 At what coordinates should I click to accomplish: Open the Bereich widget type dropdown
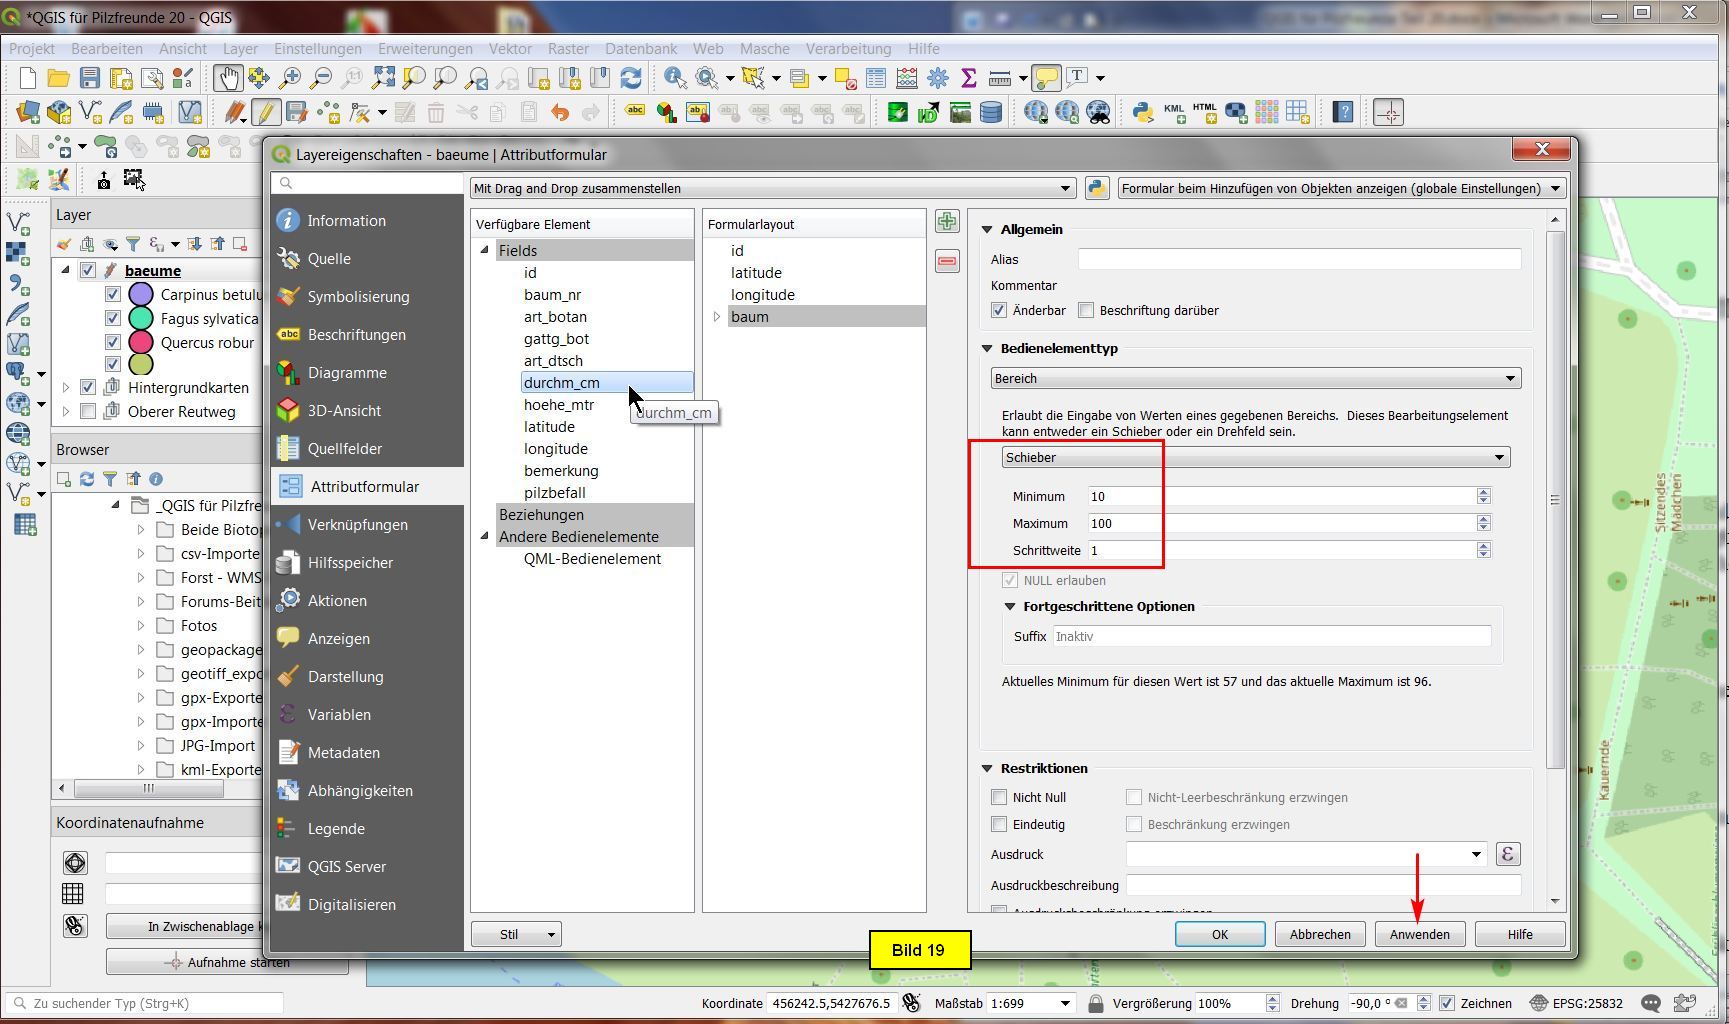[1255, 378]
